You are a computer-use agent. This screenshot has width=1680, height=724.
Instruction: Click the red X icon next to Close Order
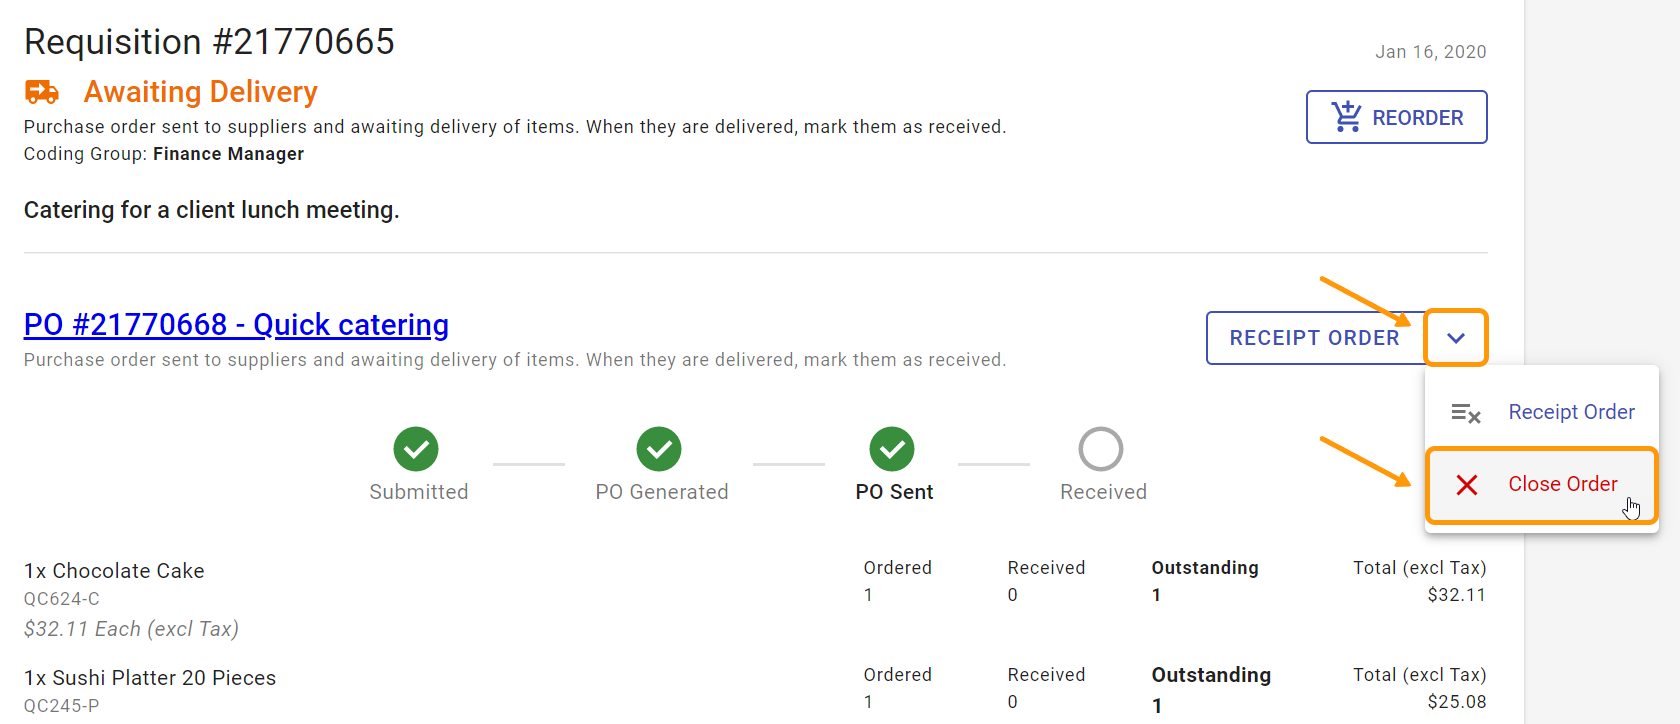point(1467,484)
